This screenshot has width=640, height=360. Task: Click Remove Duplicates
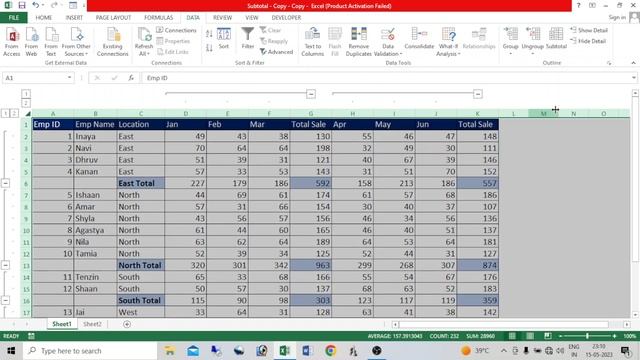pyautogui.click(x=359, y=42)
